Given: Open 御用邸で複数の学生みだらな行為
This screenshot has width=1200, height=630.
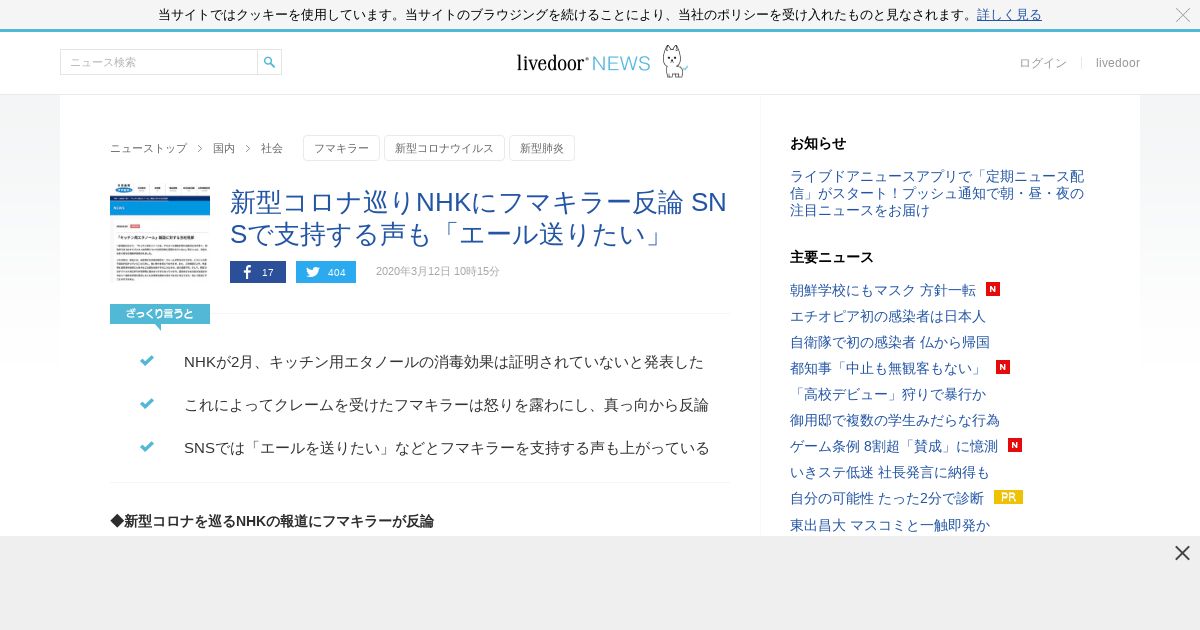Looking at the screenshot, I should click(895, 420).
